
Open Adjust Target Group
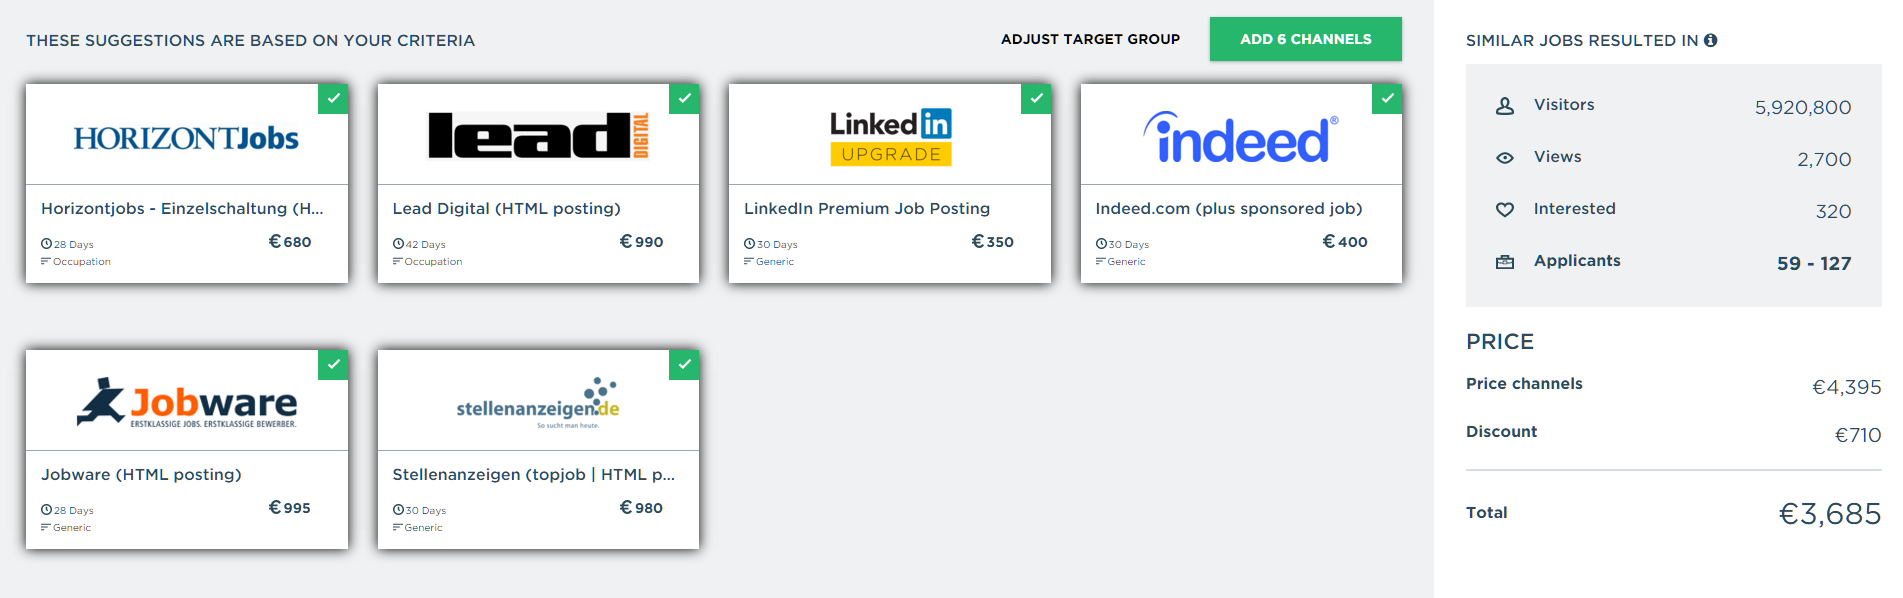point(1090,39)
